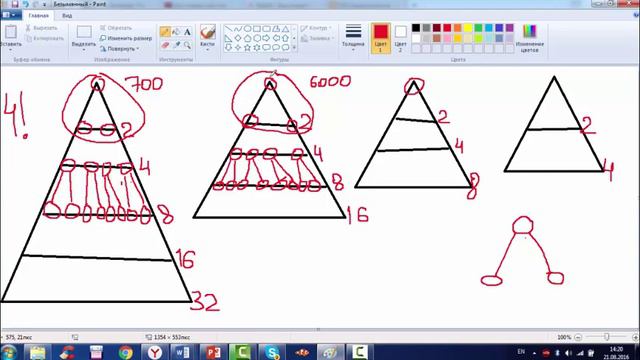Image resolution: width=640 pixels, height=360 pixels.
Task: Choose the Rounded rectangle shape
Action: click(267, 29)
